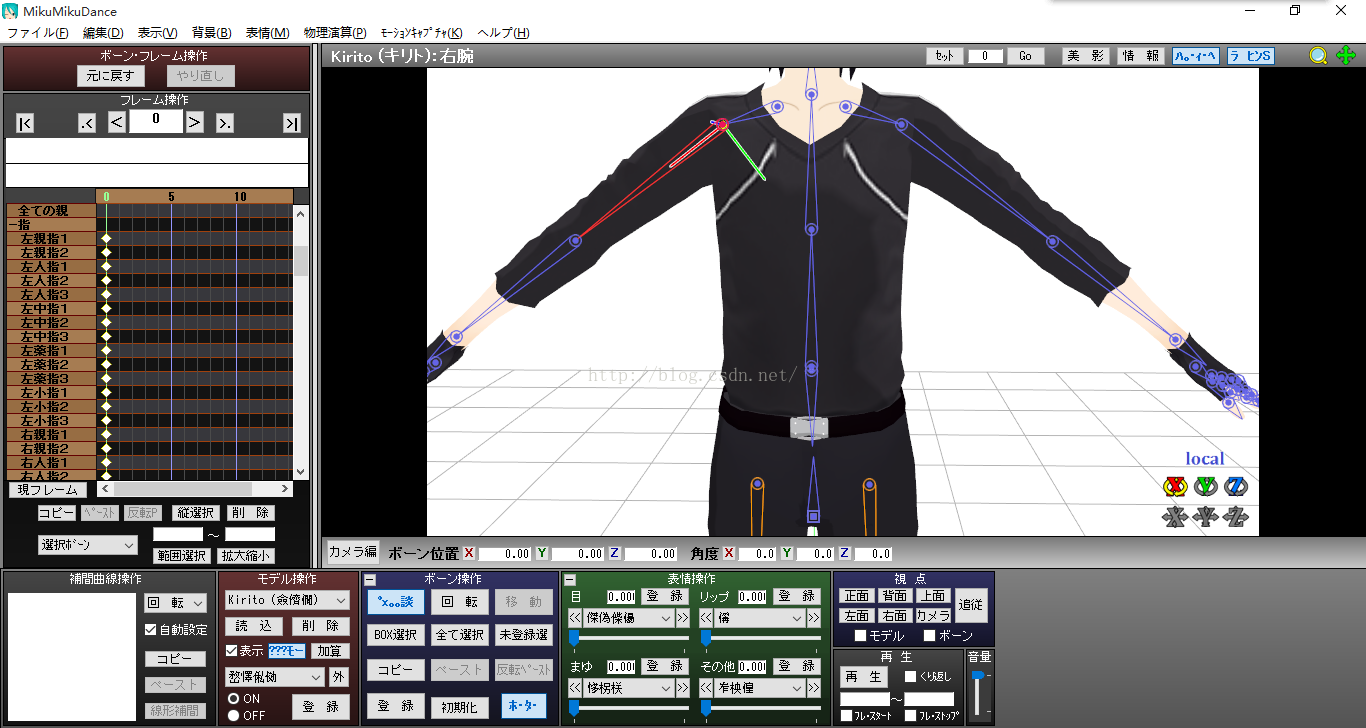Click the 左親指1 bone row

click(x=51, y=239)
